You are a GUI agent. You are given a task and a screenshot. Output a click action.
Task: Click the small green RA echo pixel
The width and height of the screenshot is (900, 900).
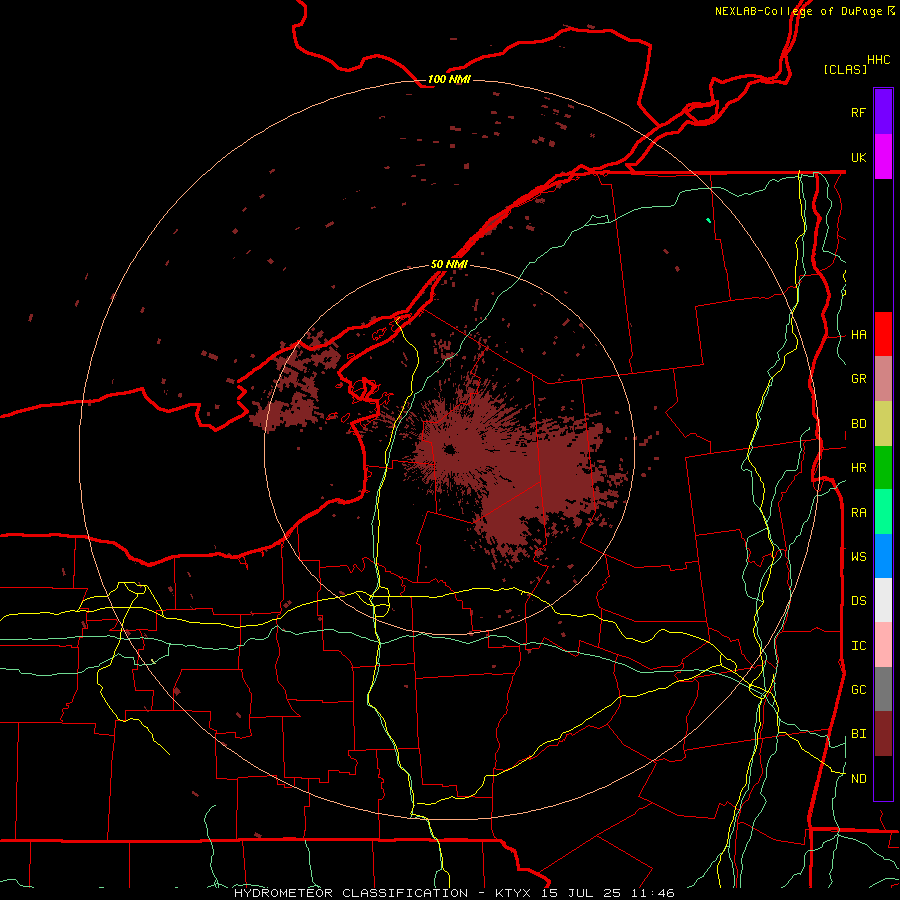click(x=709, y=220)
